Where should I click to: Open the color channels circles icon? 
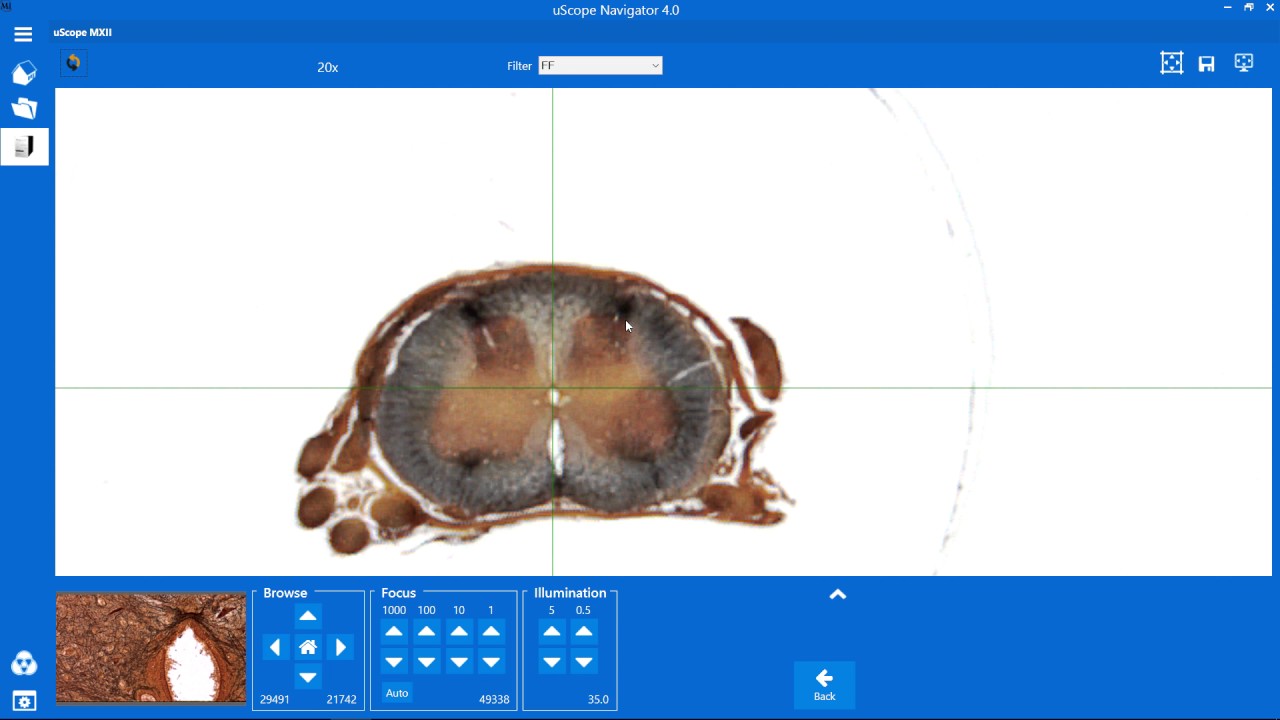click(x=24, y=663)
